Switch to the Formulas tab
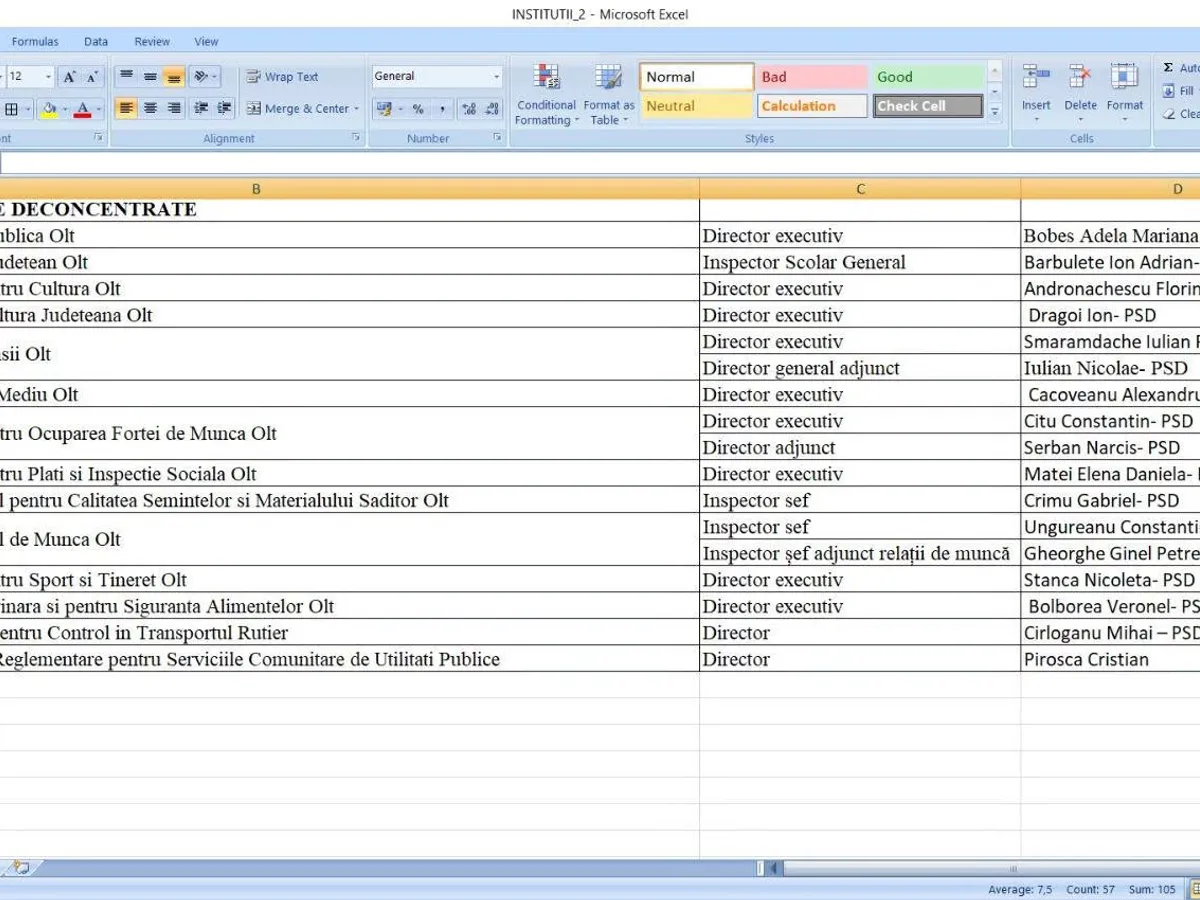Viewport: 1200px width, 900px height. (x=35, y=42)
